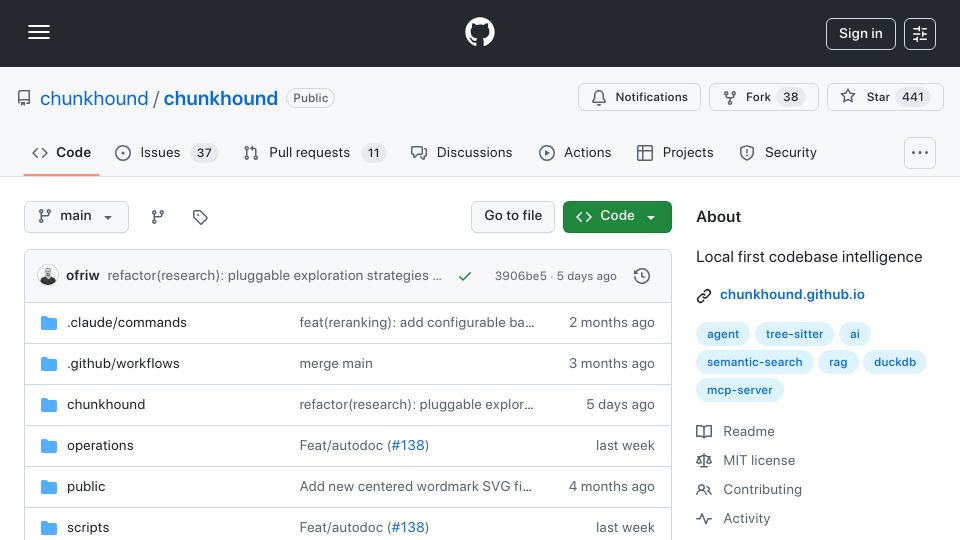Click the '5 days ago' timestamp in chunkhound row
This screenshot has width=960, height=540.
[620, 405]
